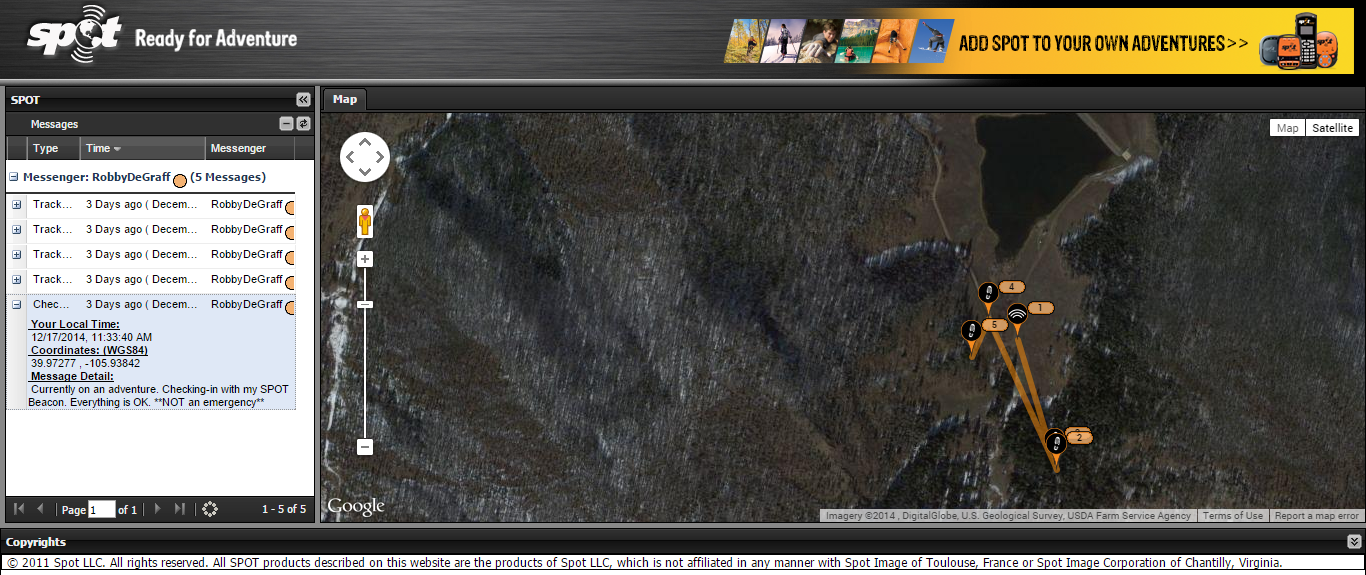Open track marker number 4
The width and height of the screenshot is (1366, 575).
(x=988, y=293)
